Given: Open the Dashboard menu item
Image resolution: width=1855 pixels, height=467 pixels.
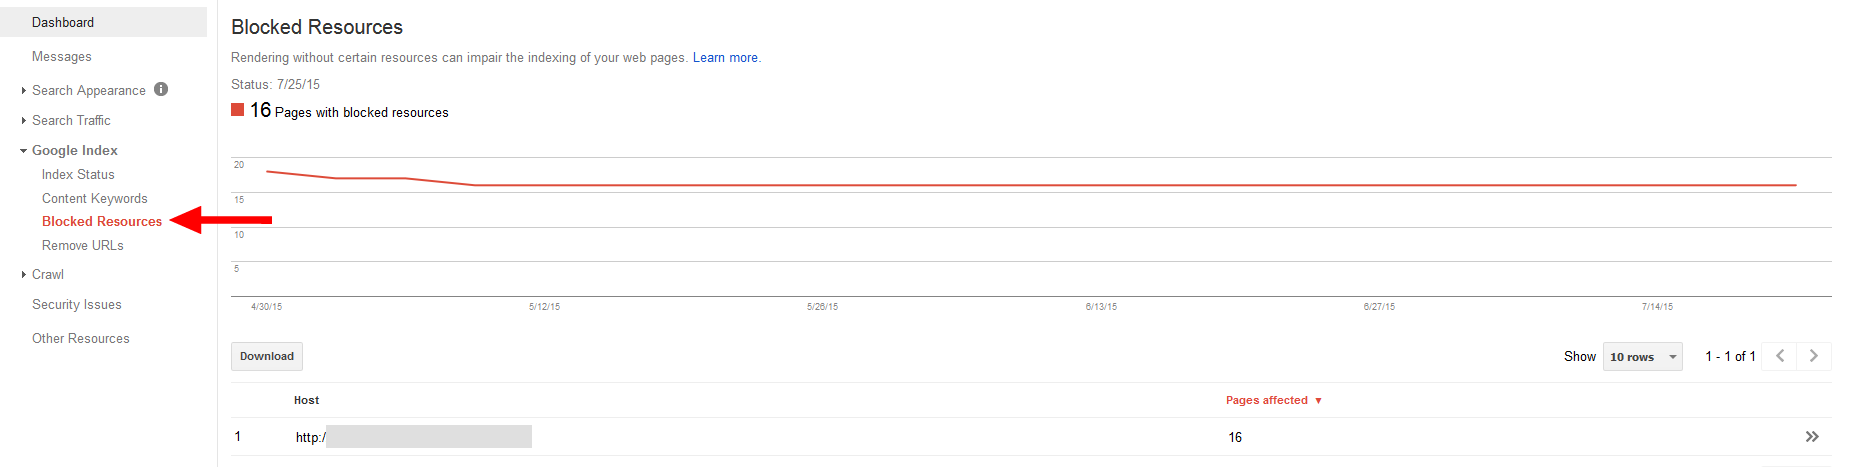Looking at the screenshot, I should (x=63, y=22).
